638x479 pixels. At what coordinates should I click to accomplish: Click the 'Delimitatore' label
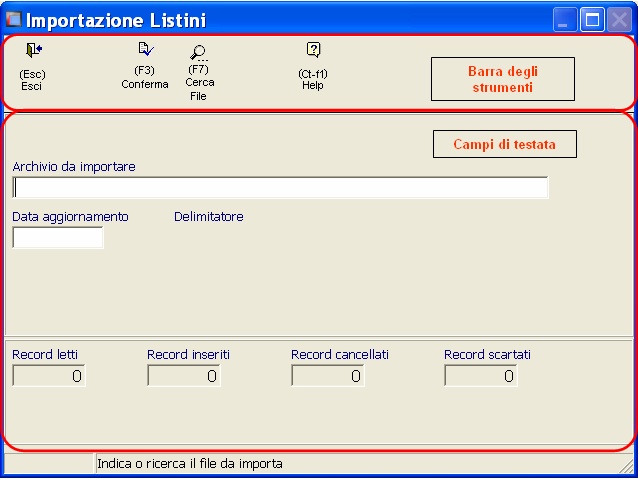pyautogui.click(x=209, y=217)
